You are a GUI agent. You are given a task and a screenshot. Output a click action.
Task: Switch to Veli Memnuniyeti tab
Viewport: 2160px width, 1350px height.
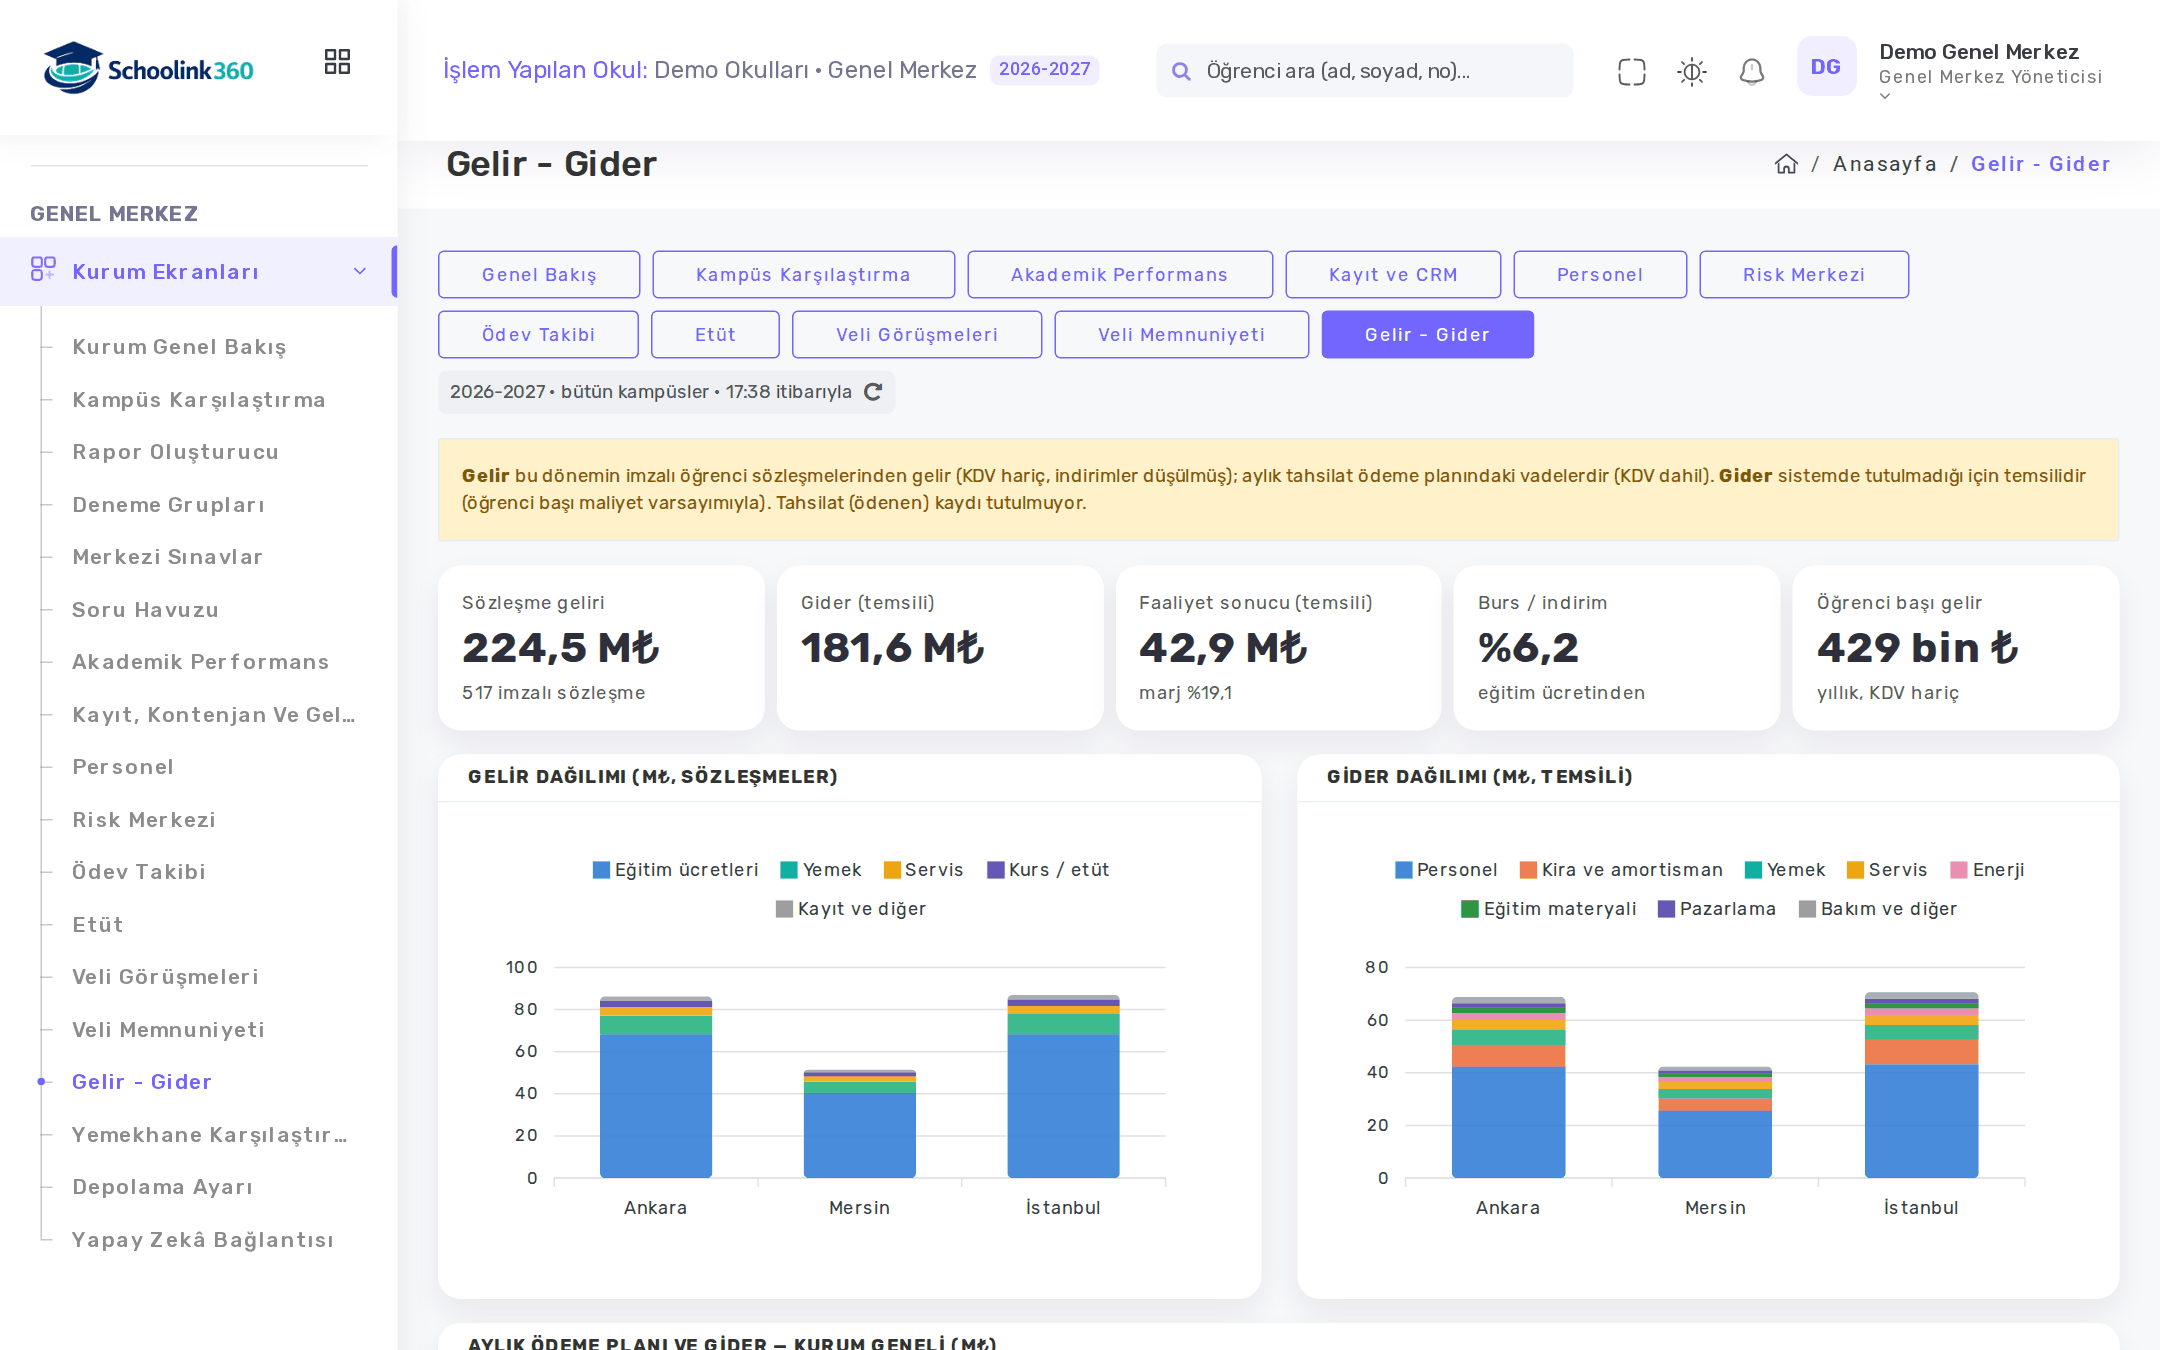pos(1181,334)
